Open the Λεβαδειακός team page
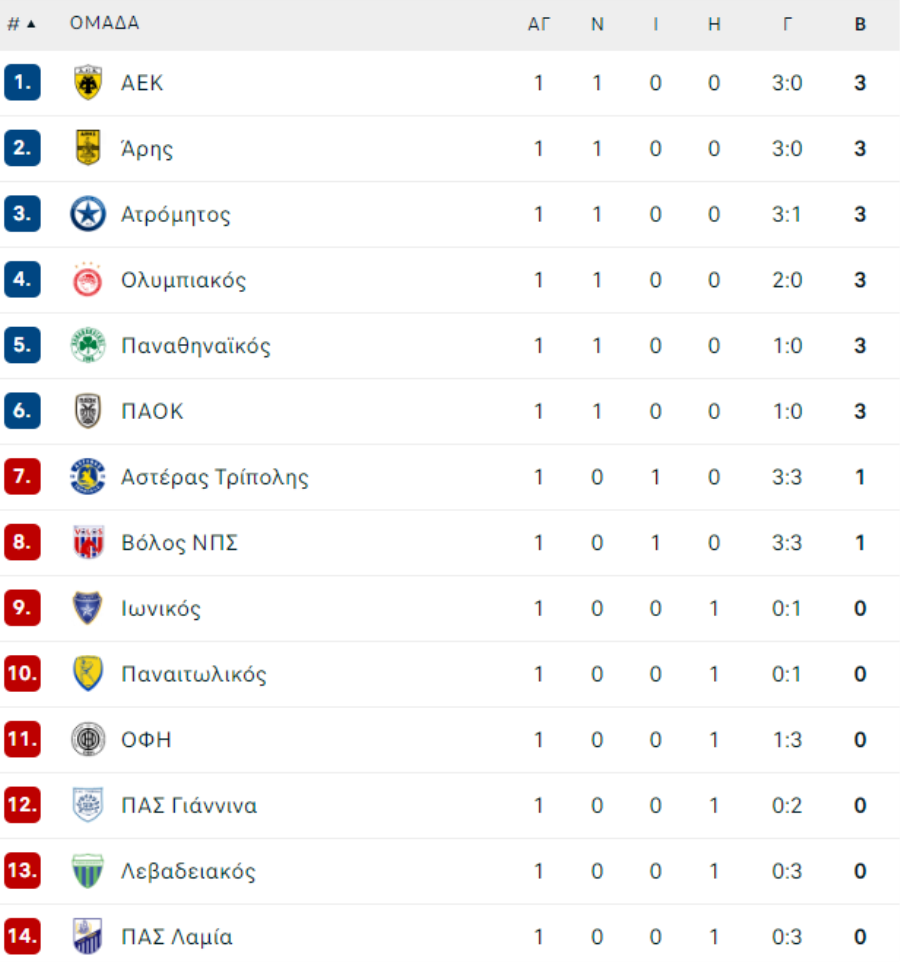Image resolution: width=900 pixels, height=962 pixels. 188,871
